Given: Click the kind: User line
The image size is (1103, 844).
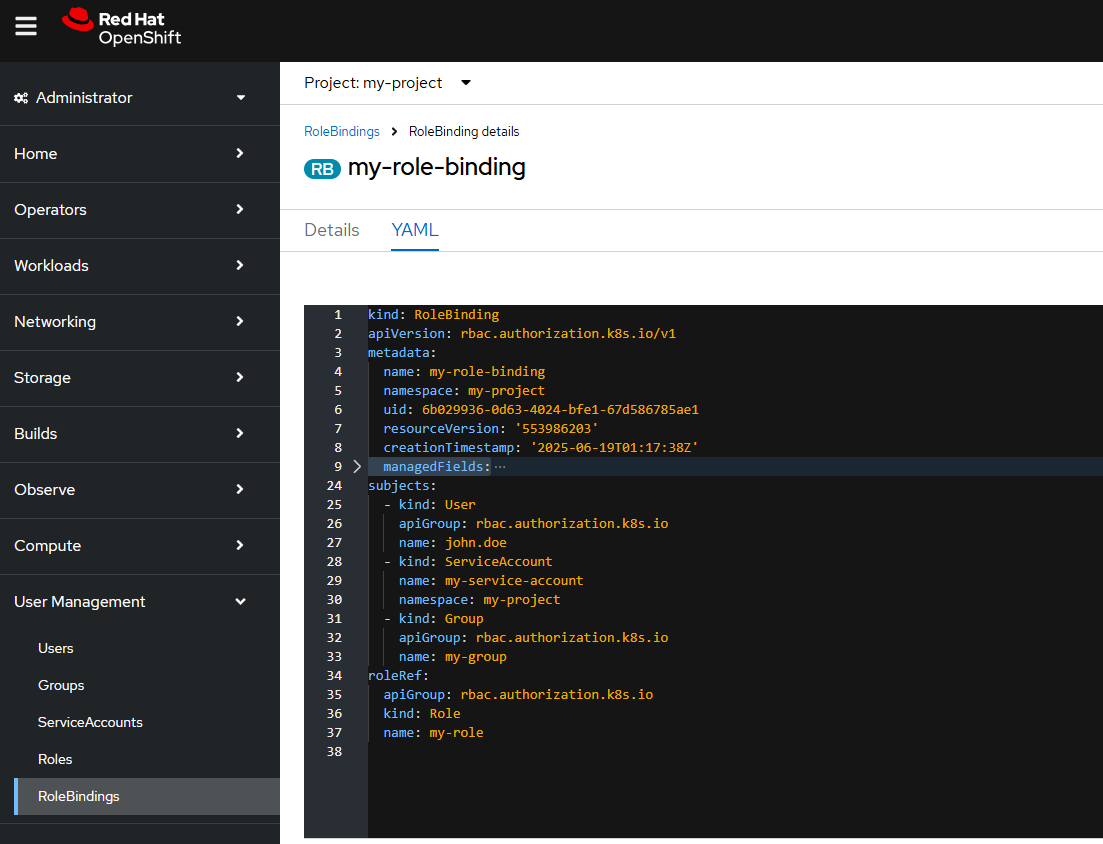Looking at the screenshot, I should coord(430,504).
